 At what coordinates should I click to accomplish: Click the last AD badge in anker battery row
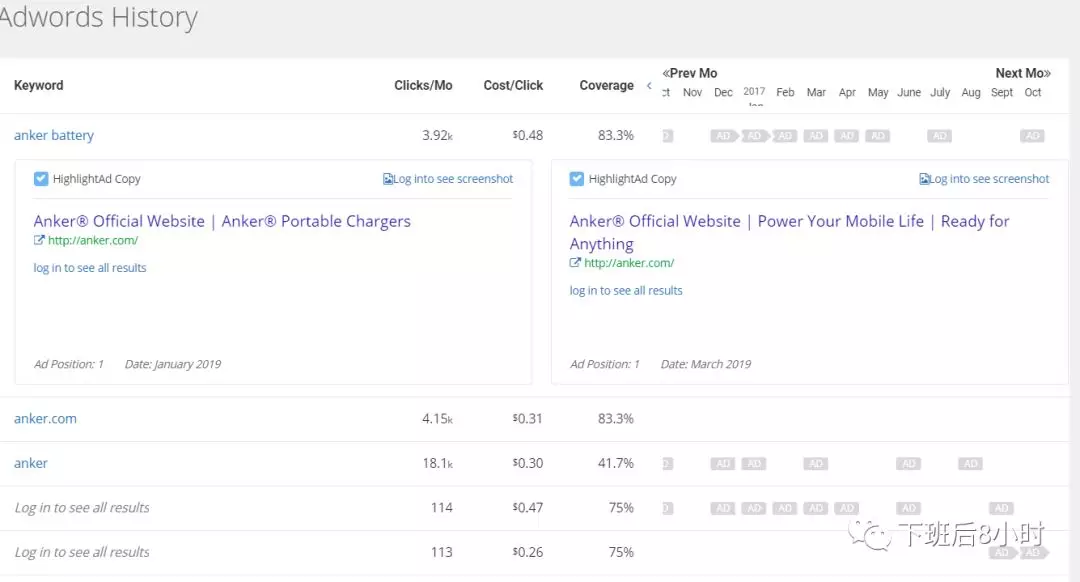pyautogui.click(x=1032, y=136)
